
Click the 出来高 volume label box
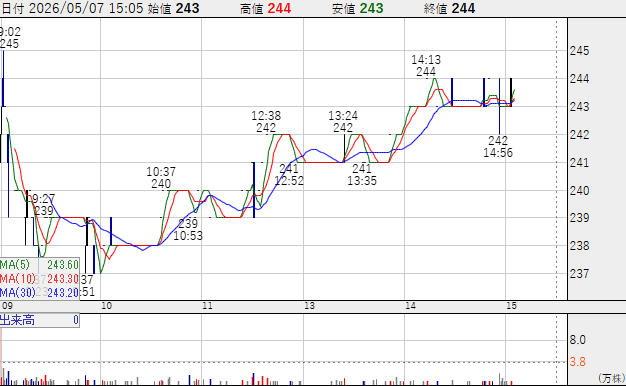tap(40, 320)
